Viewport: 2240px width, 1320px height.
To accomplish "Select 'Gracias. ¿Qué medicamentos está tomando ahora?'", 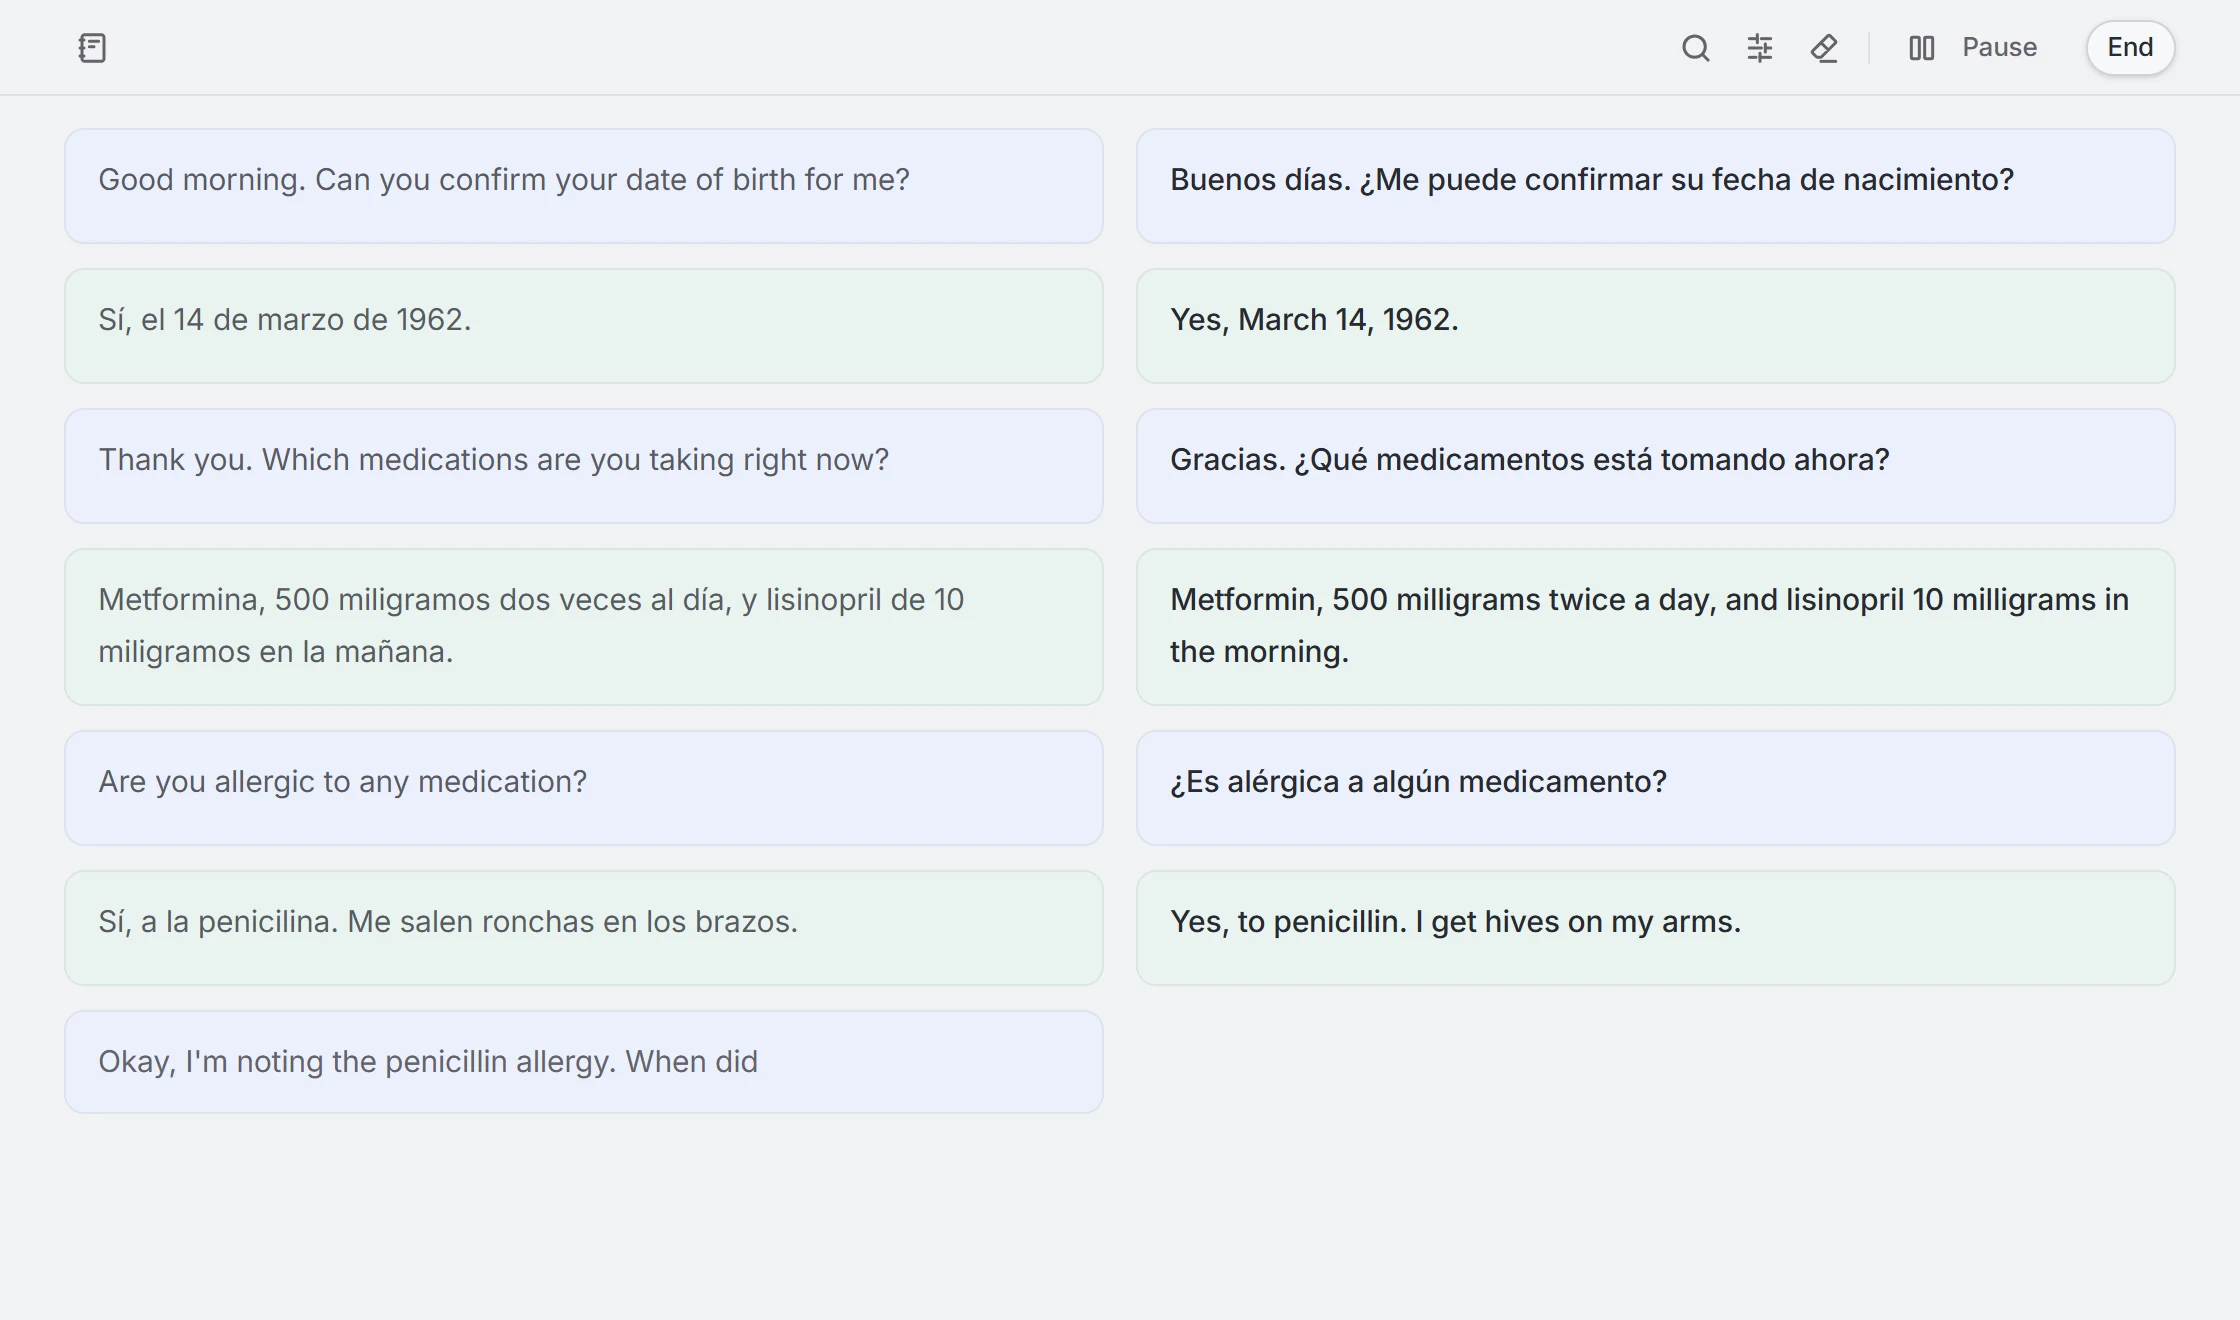I will coord(1656,466).
